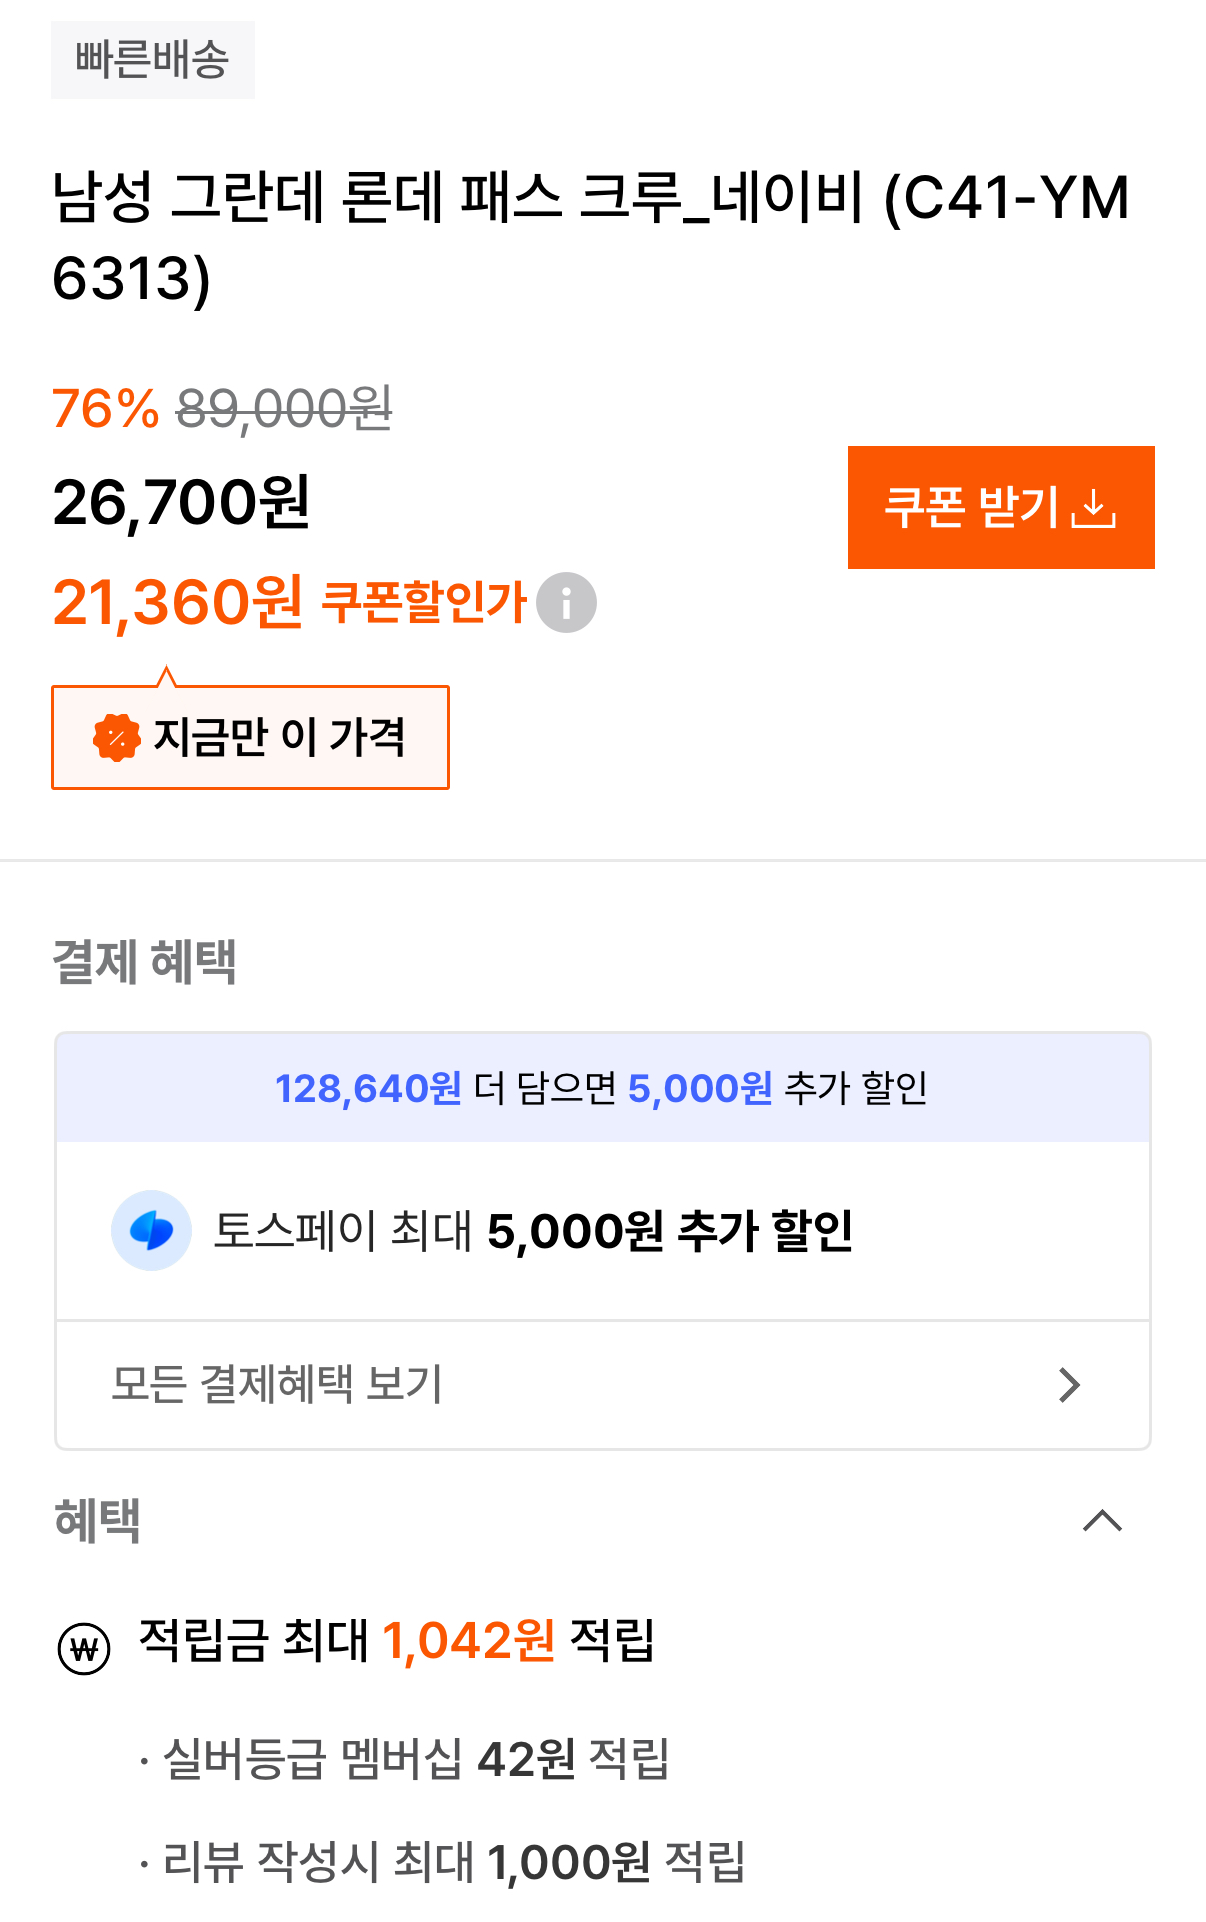1206x1922 pixels.
Task: Select the 토스페이 최대 5,000원 추가 할인 row
Action: tap(532, 1231)
